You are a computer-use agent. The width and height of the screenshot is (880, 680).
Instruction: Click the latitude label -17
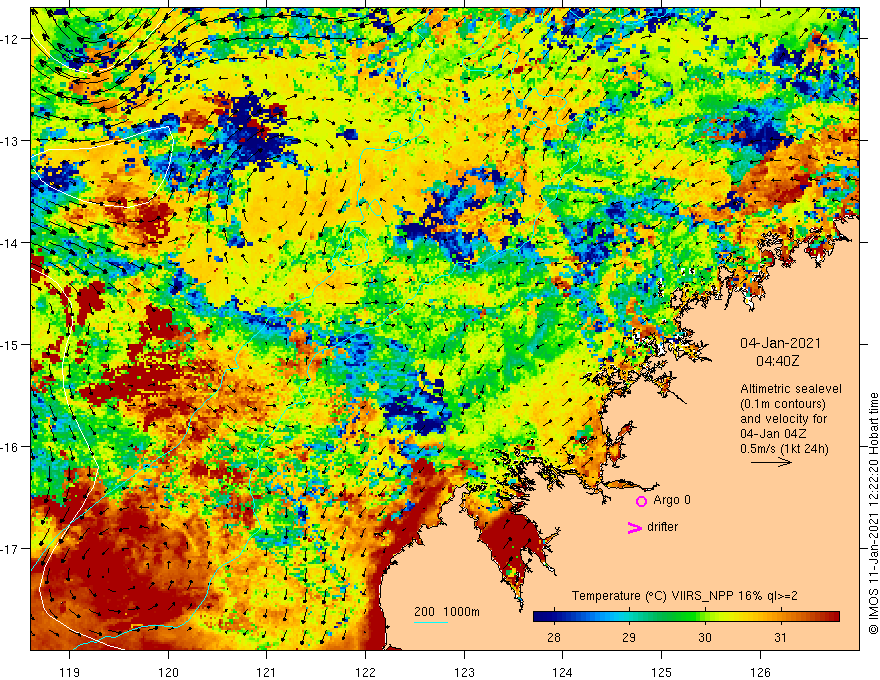coord(11,549)
